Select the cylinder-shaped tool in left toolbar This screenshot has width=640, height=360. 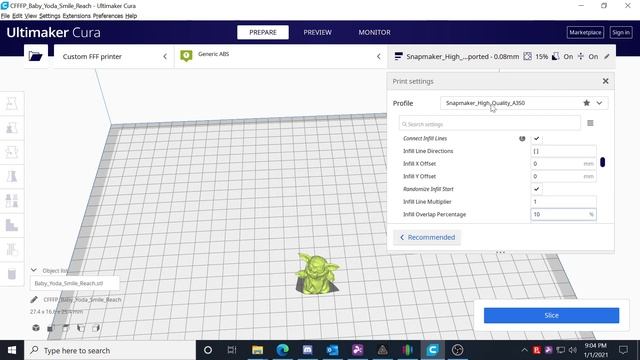(x=12, y=274)
